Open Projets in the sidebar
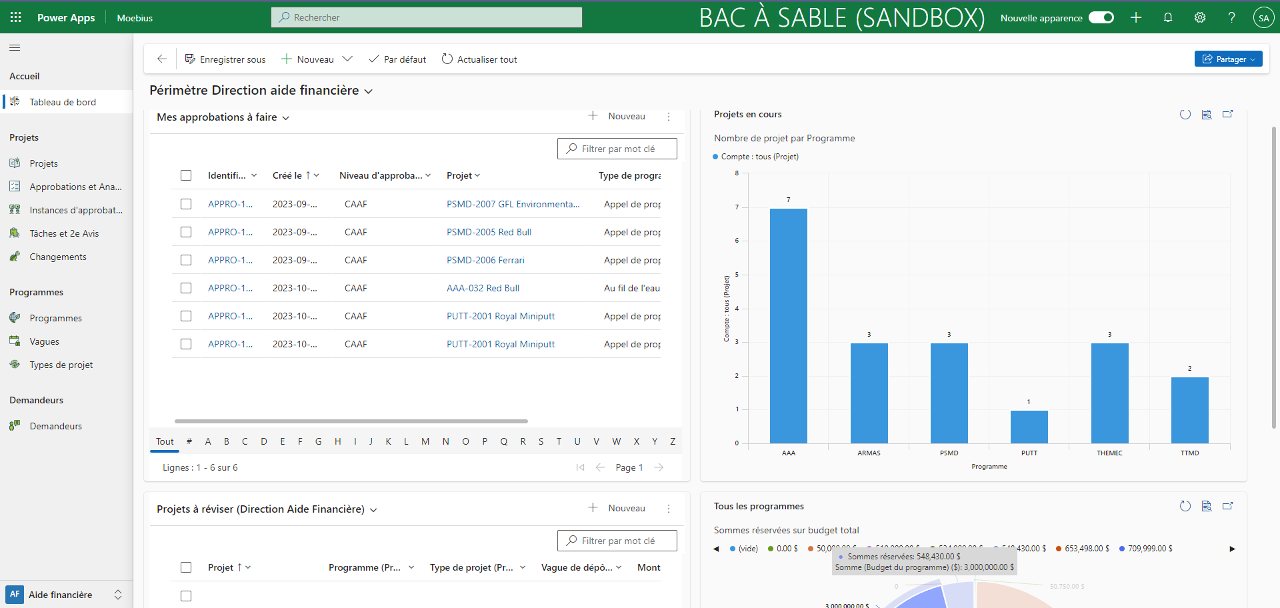 pos(68,163)
